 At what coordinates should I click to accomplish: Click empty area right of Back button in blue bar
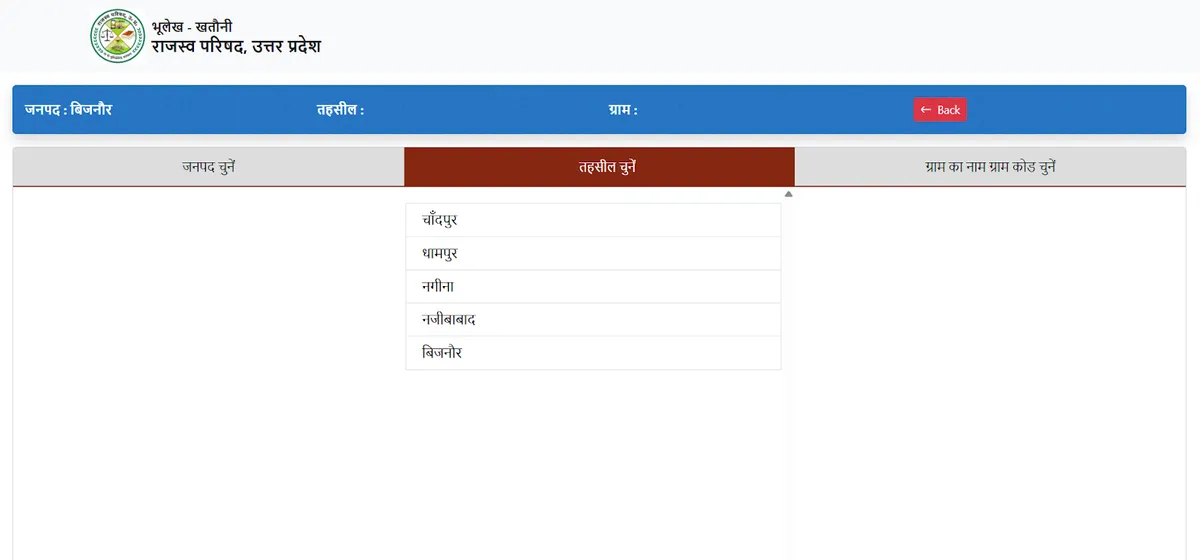pyautogui.click(x=1080, y=110)
